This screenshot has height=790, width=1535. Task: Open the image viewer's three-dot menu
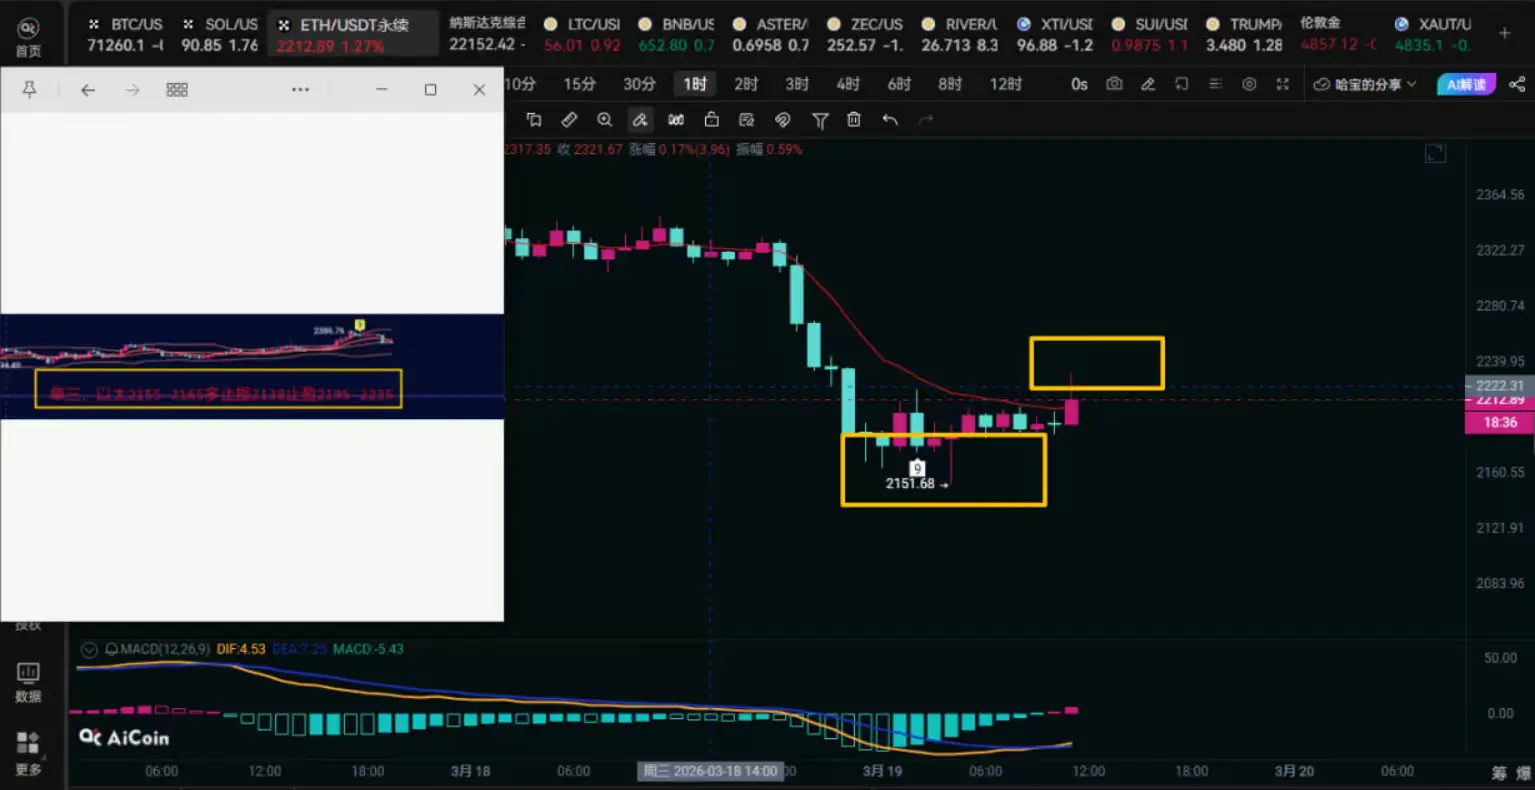tap(300, 90)
